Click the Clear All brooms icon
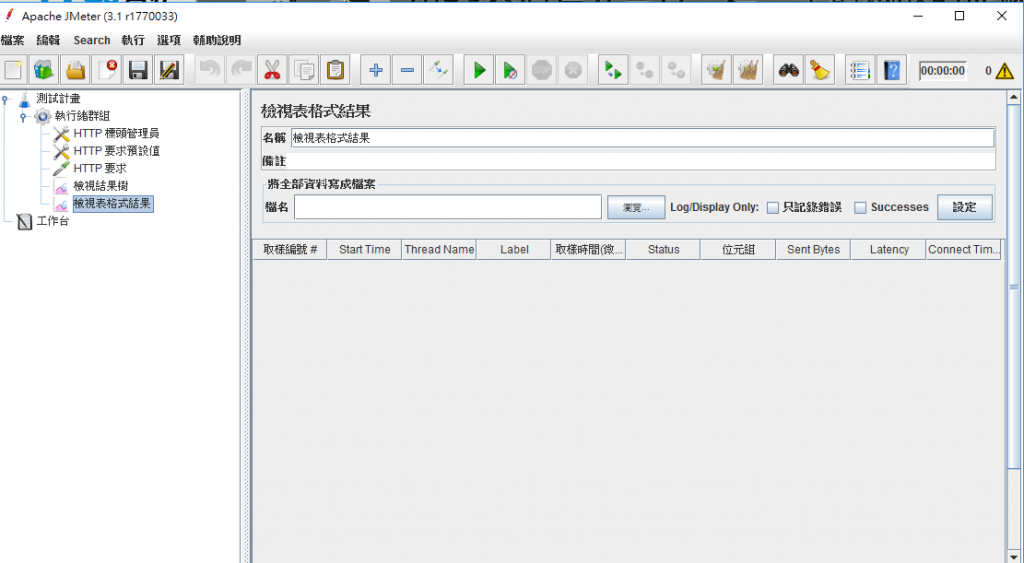This screenshot has width=1024, height=563. 748,70
